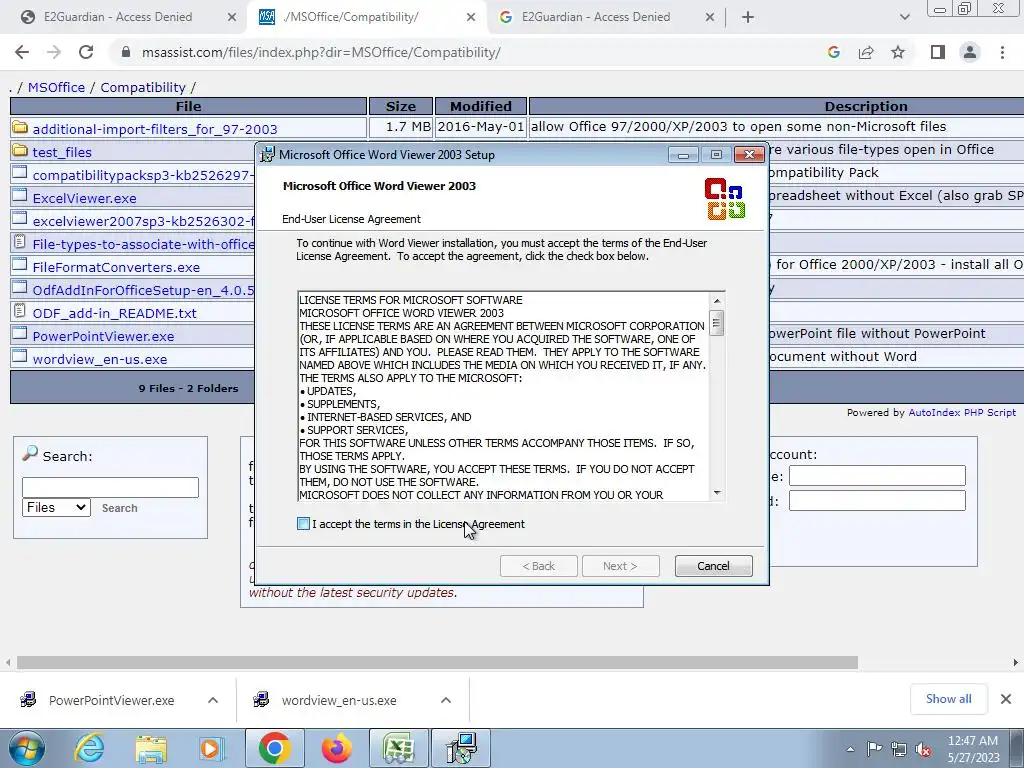Open AutoIndex PHP Script link
Image resolution: width=1024 pixels, height=768 pixels.
click(962, 413)
